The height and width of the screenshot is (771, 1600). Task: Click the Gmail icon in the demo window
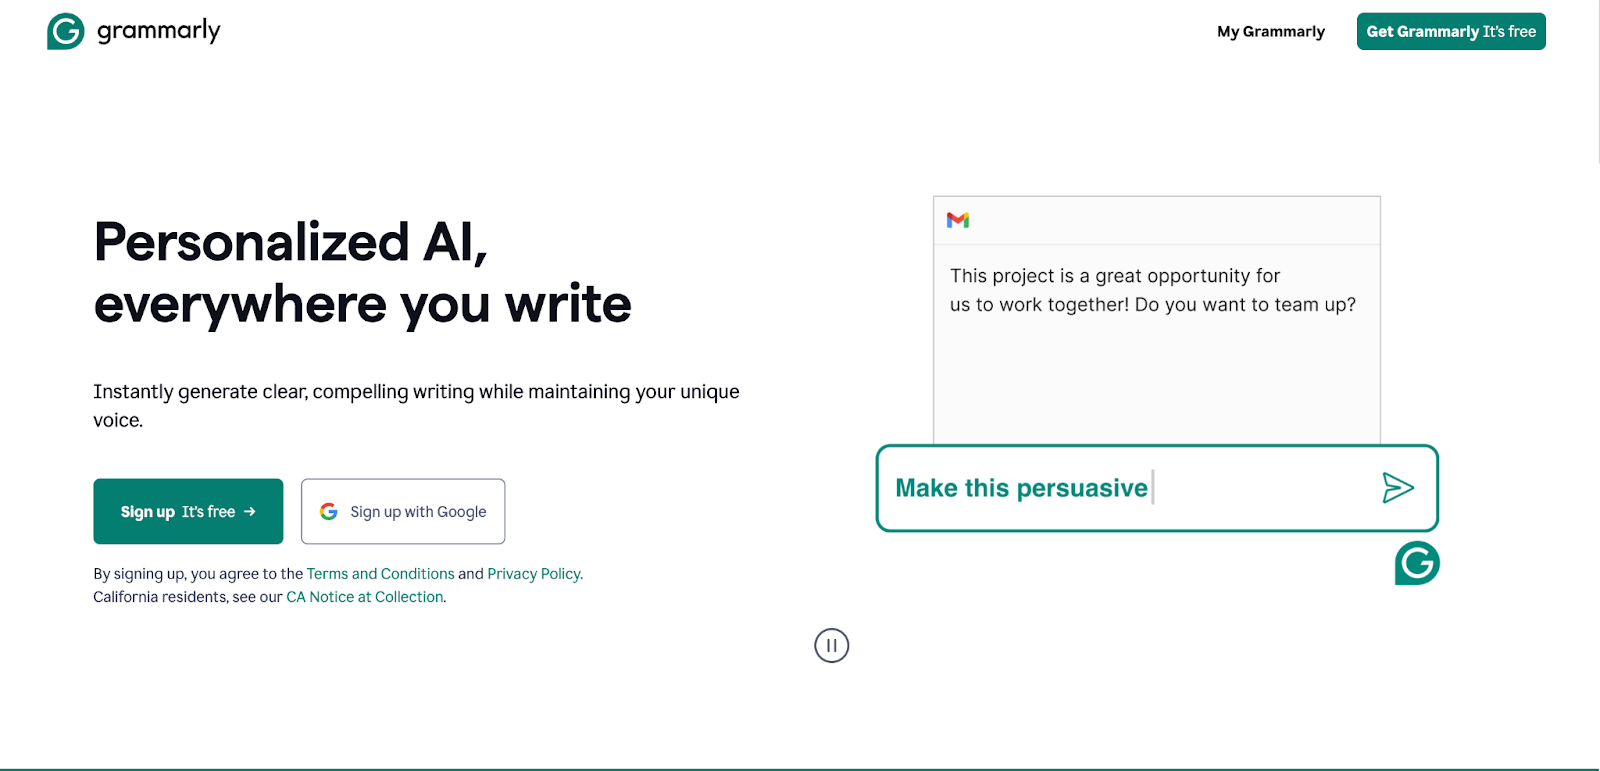tap(958, 220)
